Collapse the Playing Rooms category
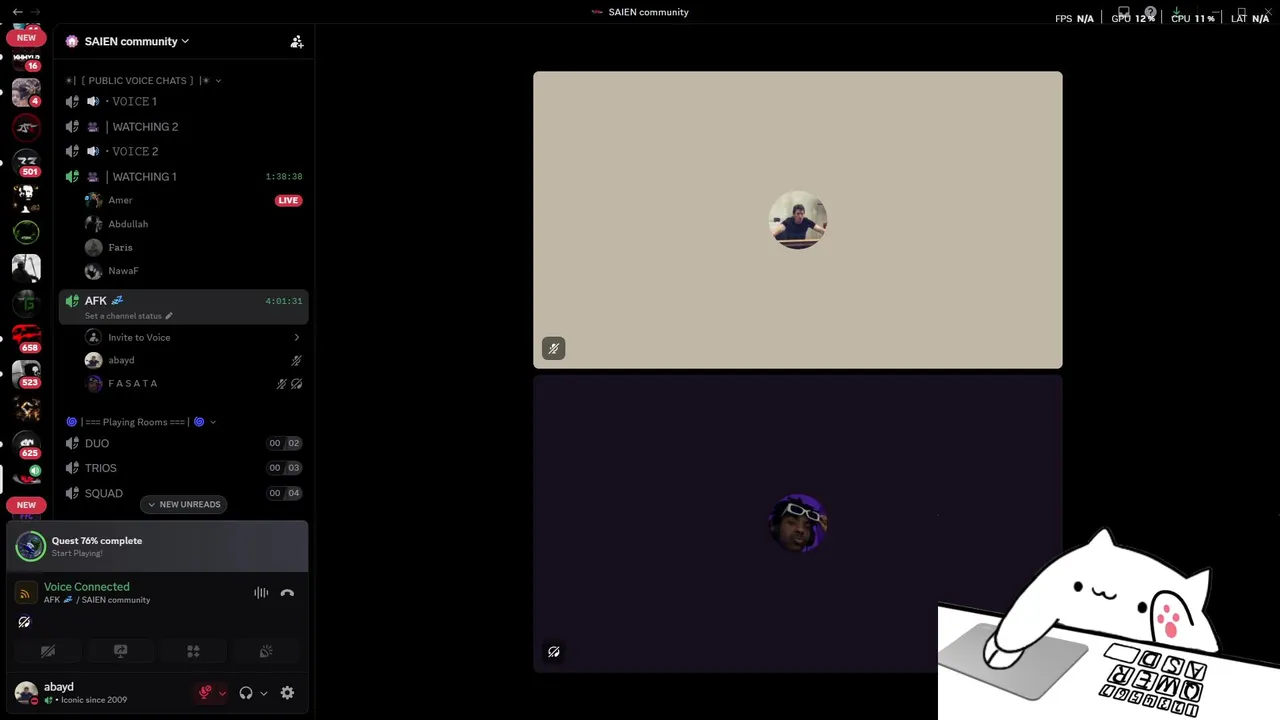 [x=141, y=422]
